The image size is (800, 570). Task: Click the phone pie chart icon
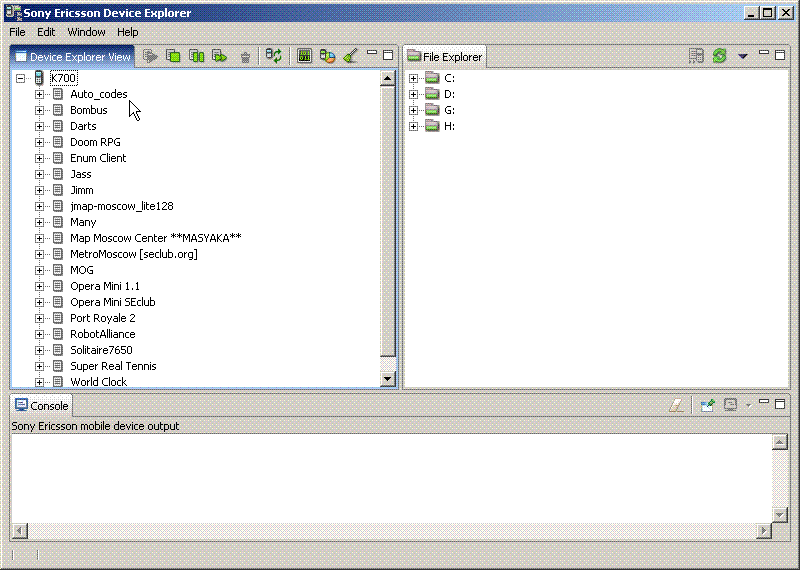click(x=327, y=56)
